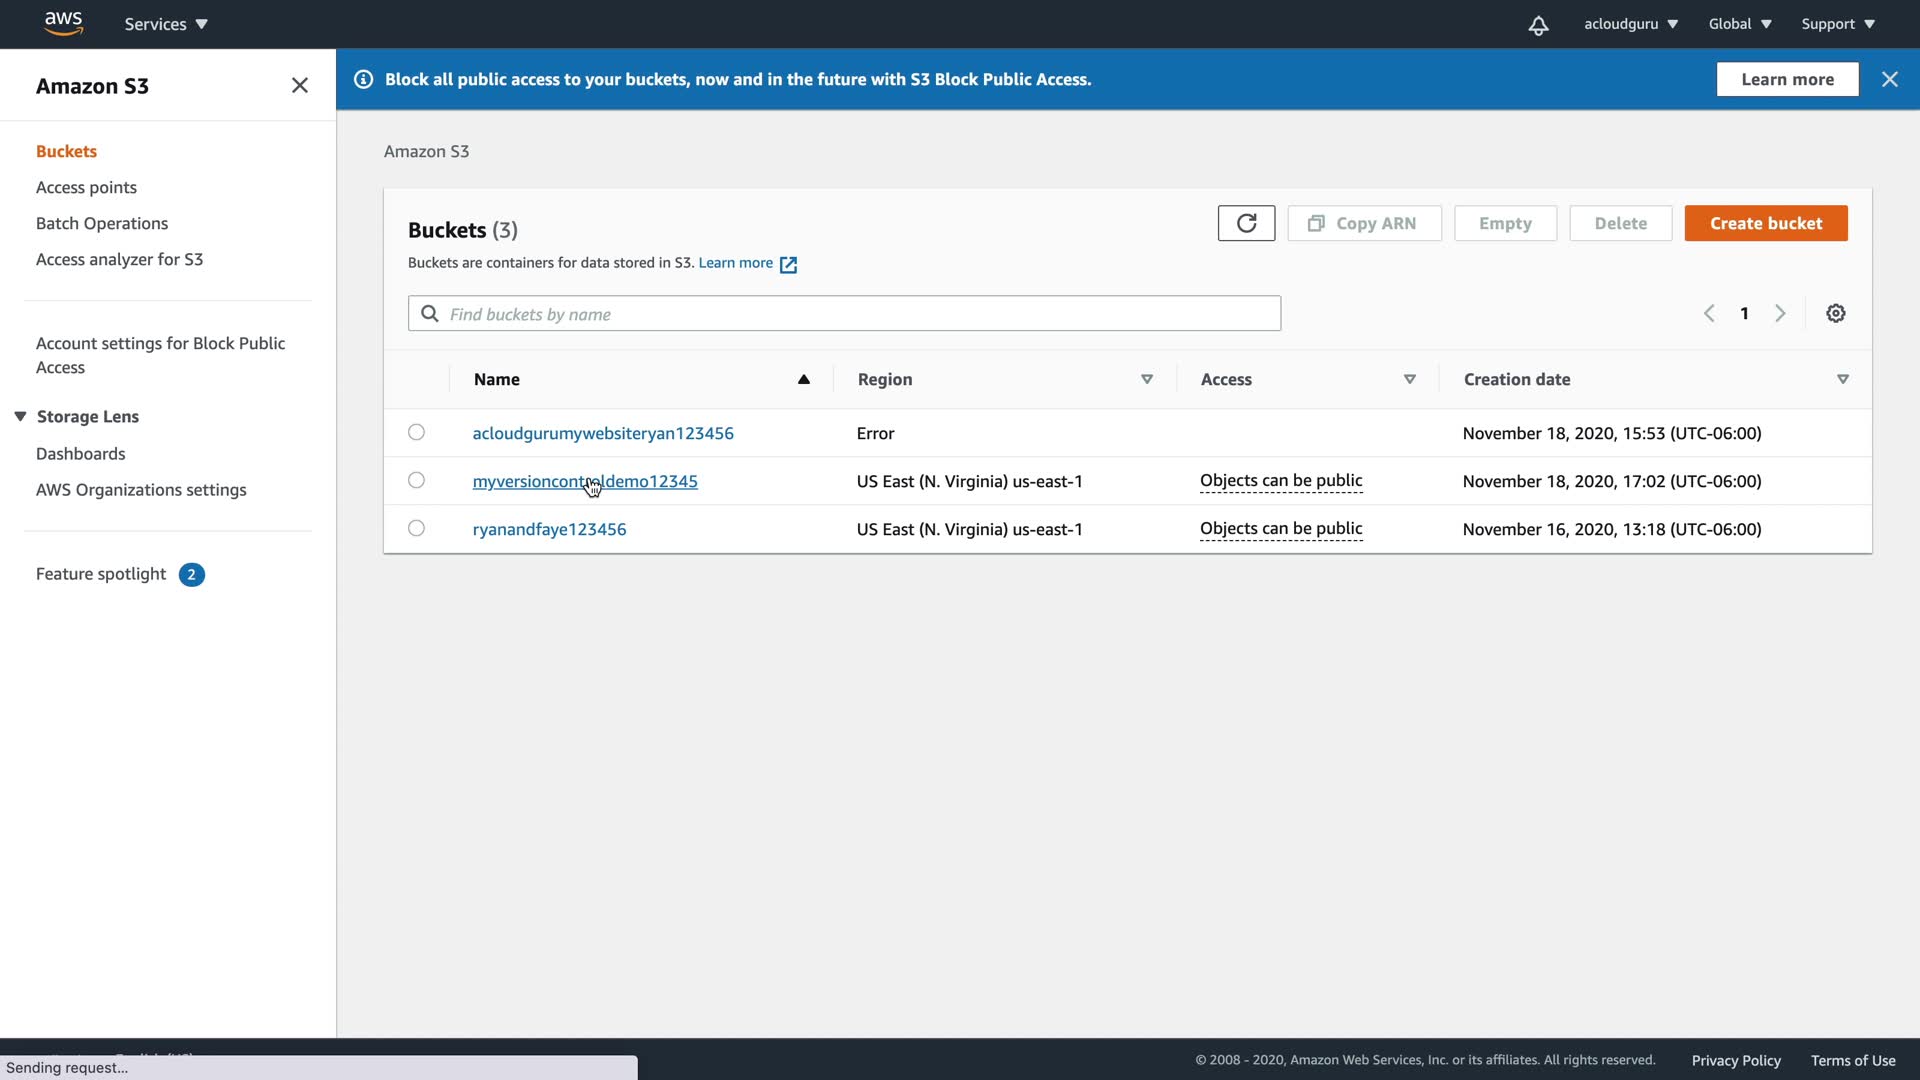Open the ryanandfaye123456 bucket link
Viewport: 1920px width, 1080px height.
(549, 529)
